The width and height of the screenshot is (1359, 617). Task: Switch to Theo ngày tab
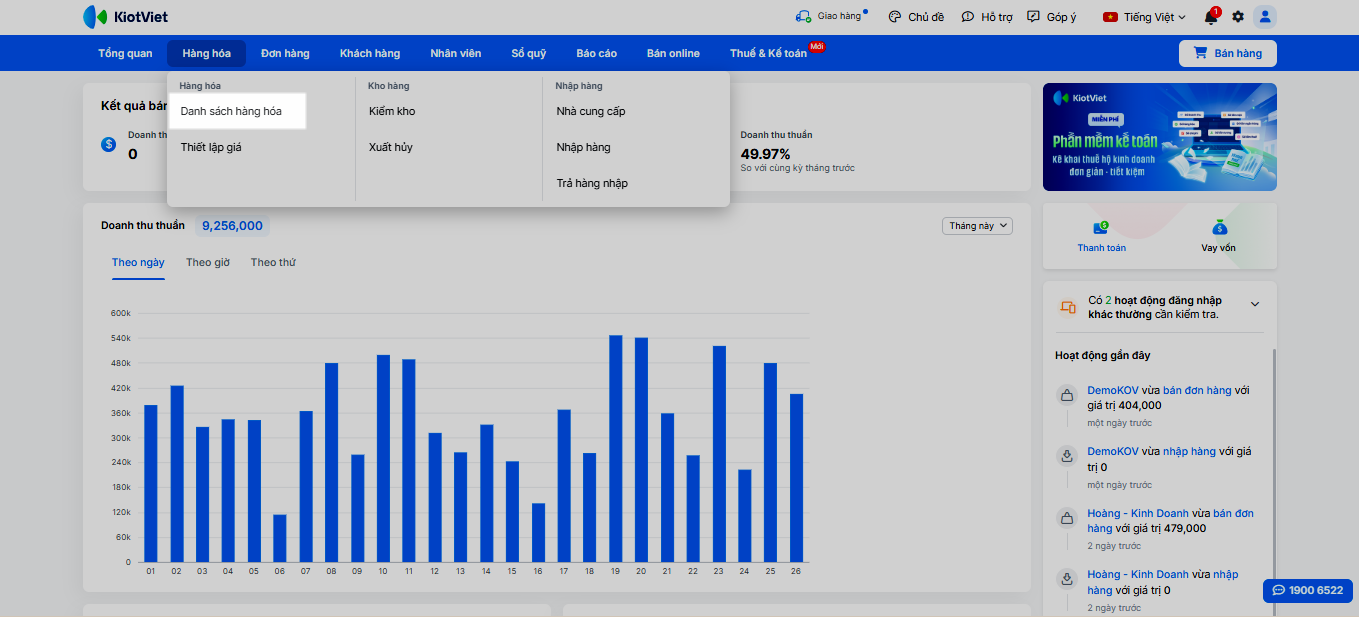tap(138, 262)
